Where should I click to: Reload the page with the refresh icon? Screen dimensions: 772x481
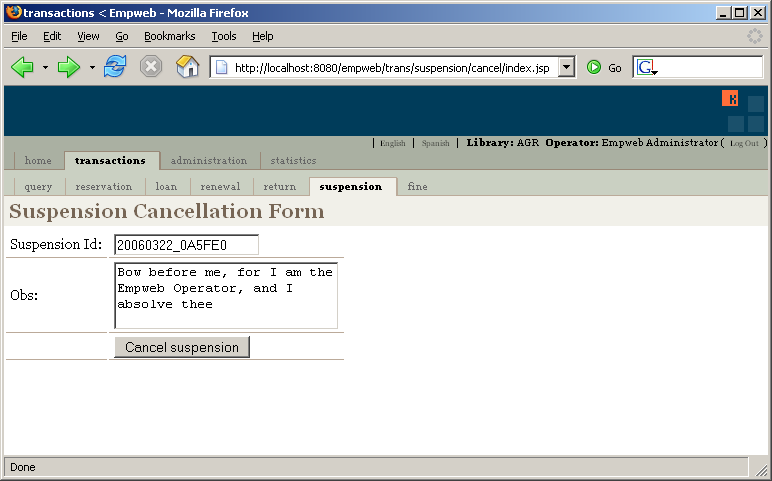115,66
